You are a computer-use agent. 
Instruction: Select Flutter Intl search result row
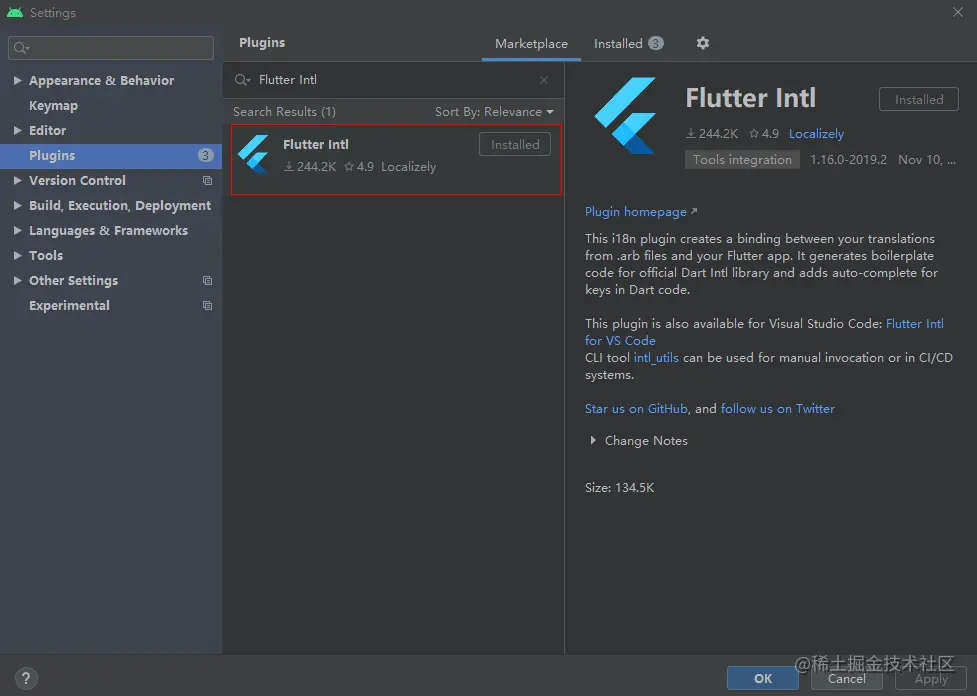tap(396, 160)
